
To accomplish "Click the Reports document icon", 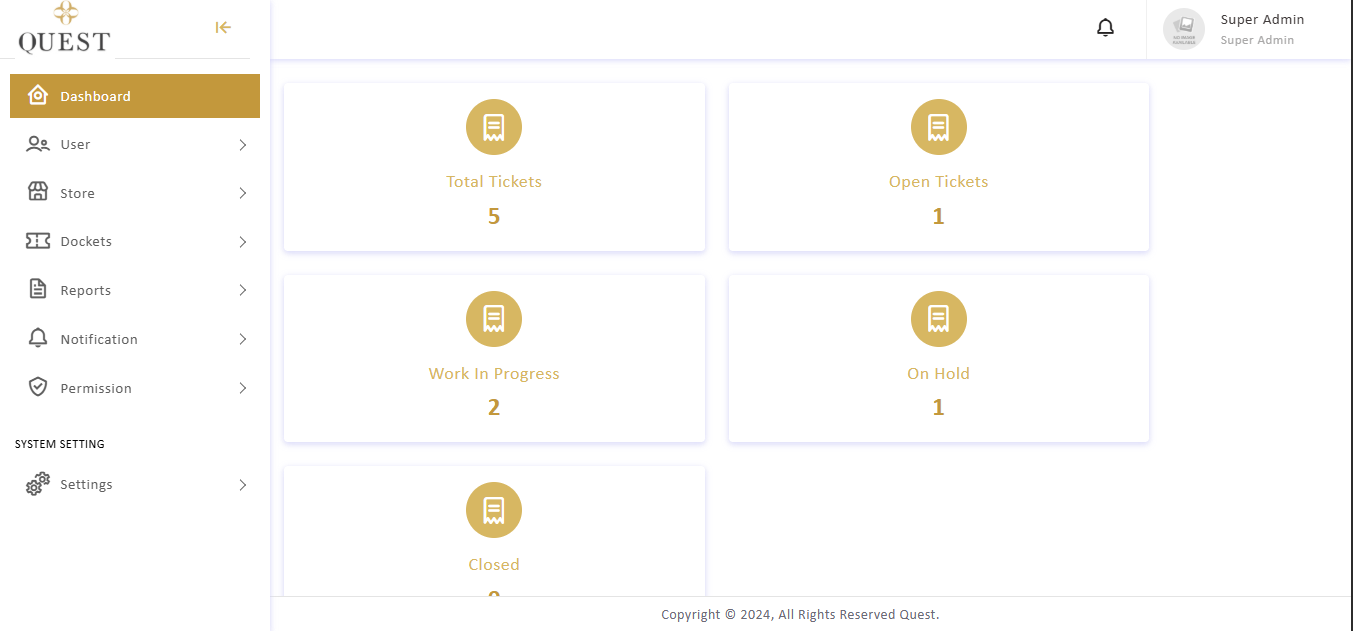I will point(38,290).
